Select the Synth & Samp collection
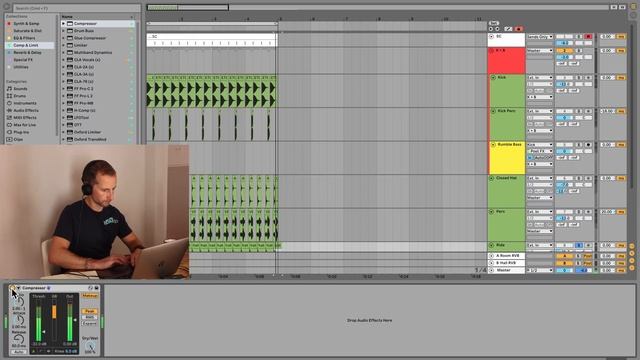 pyautogui.click(x=26, y=24)
